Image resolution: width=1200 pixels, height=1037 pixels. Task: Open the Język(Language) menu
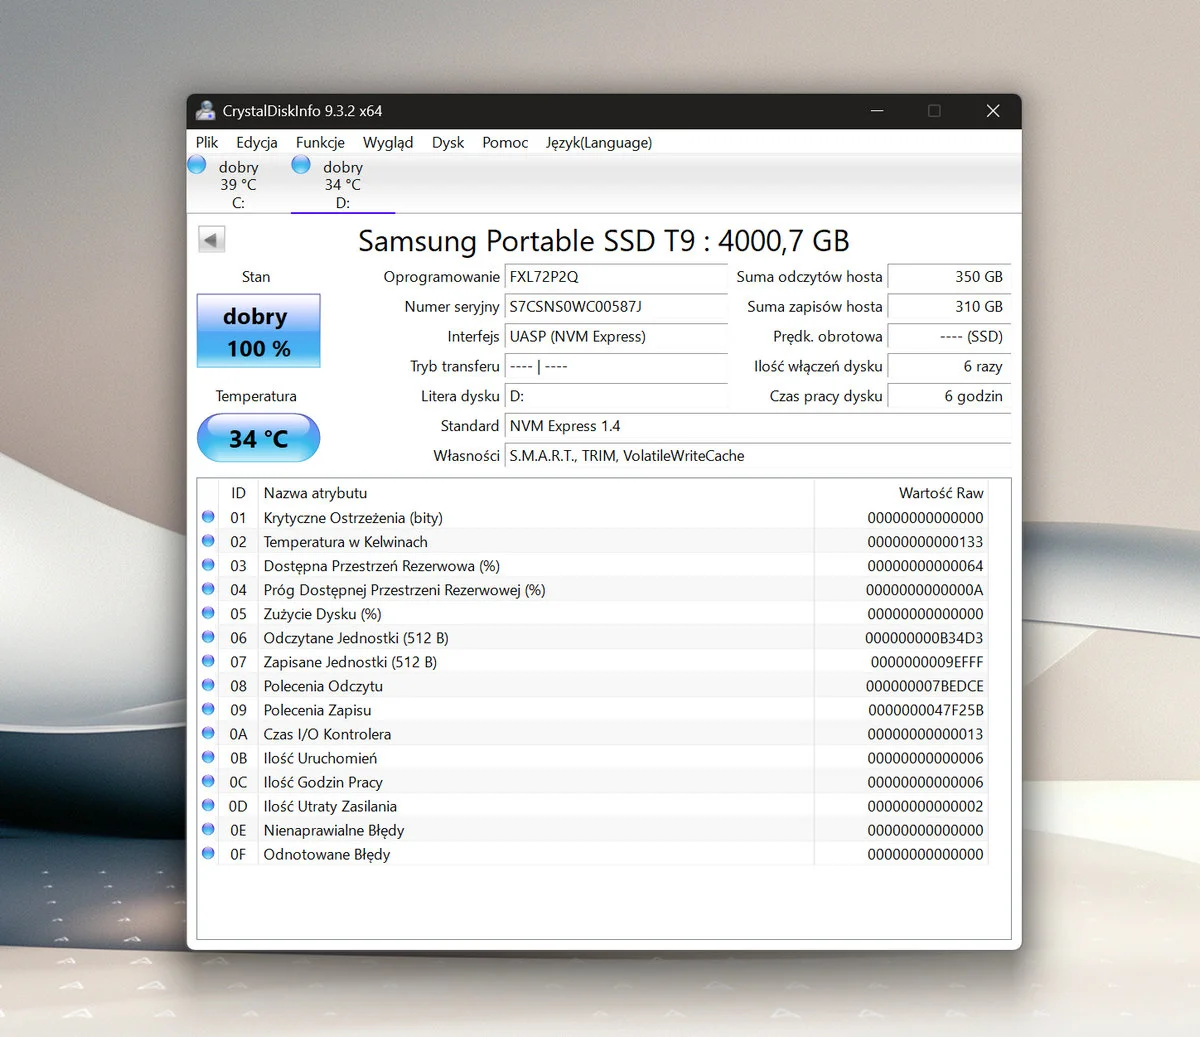pos(598,143)
